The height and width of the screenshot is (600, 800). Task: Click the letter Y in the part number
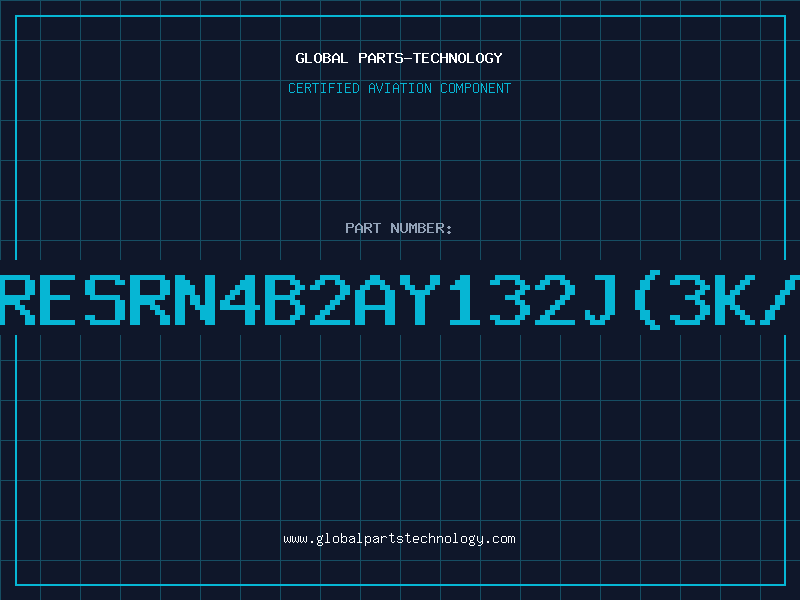(x=420, y=300)
